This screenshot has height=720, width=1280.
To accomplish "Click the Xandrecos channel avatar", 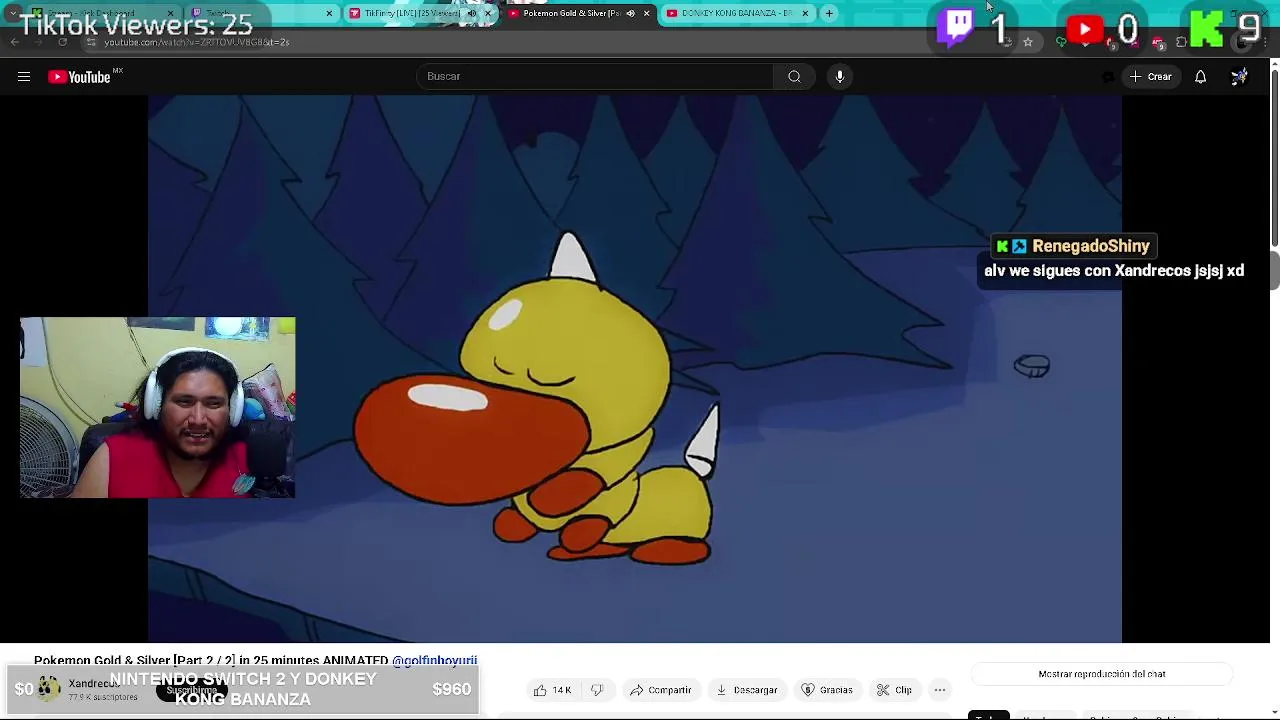I will click(x=49, y=689).
